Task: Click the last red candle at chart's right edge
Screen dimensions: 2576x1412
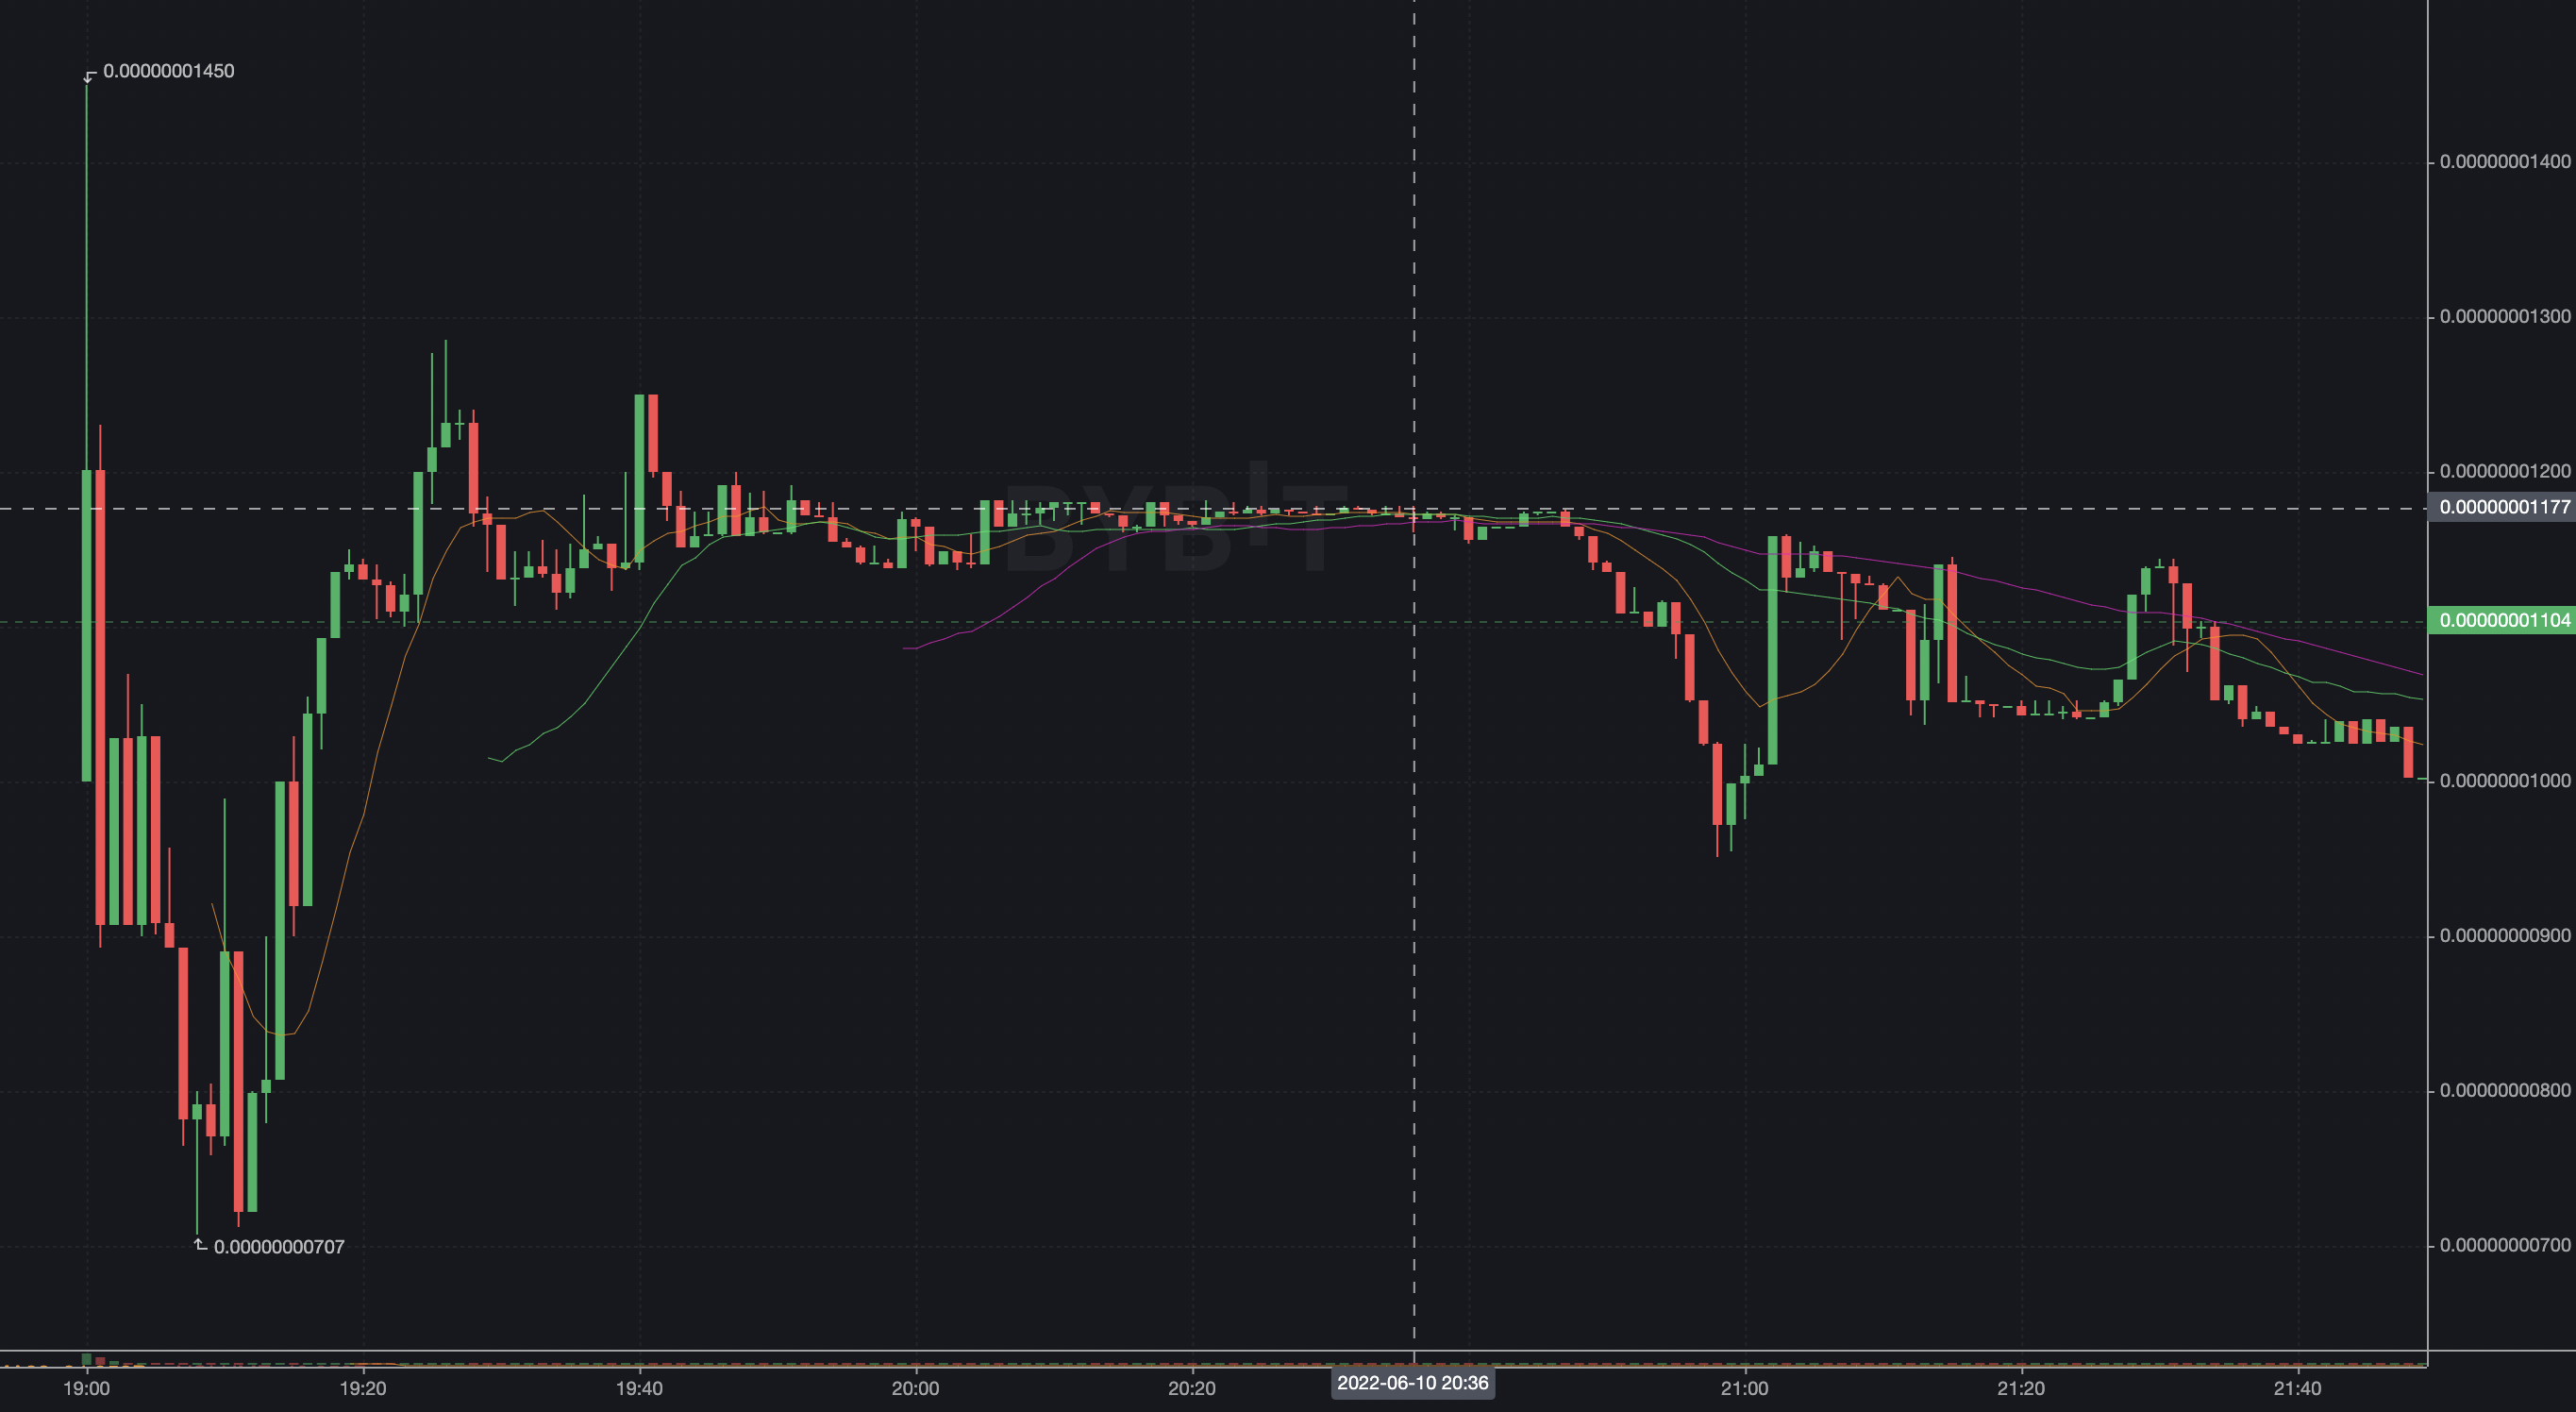Action: click(2408, 752)
